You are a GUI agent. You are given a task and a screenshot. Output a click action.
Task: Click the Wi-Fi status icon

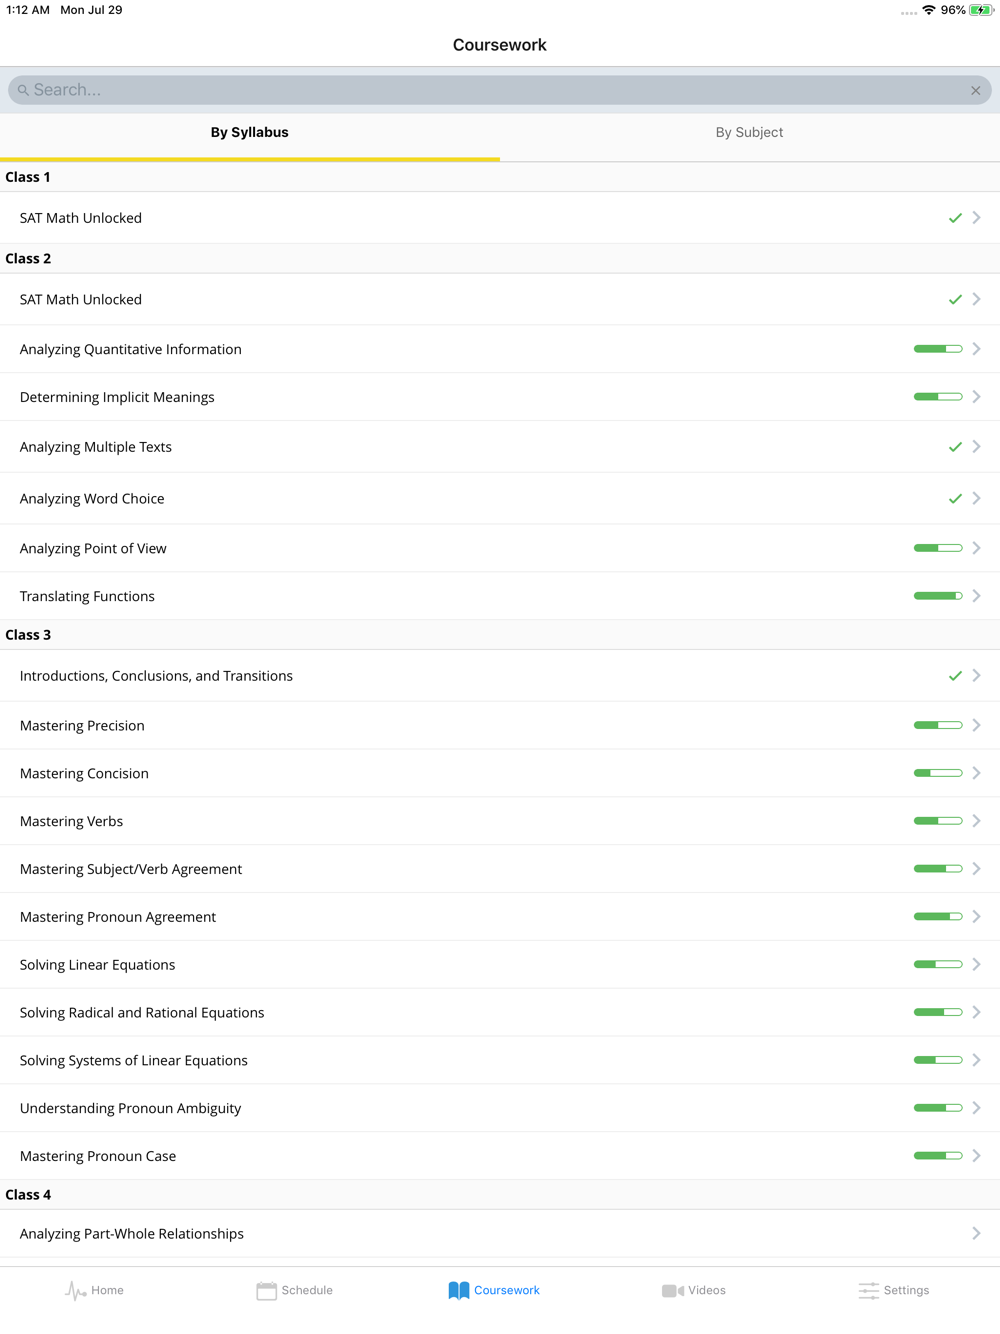pos(929,10)
